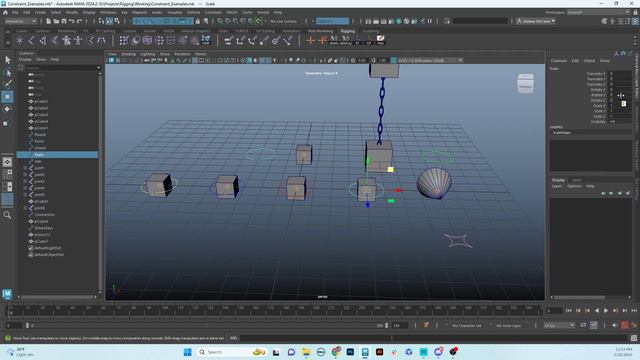Click the Maya home icon in menu bar
Viewport: 640px width, 360px height.
tap(5, 13)
